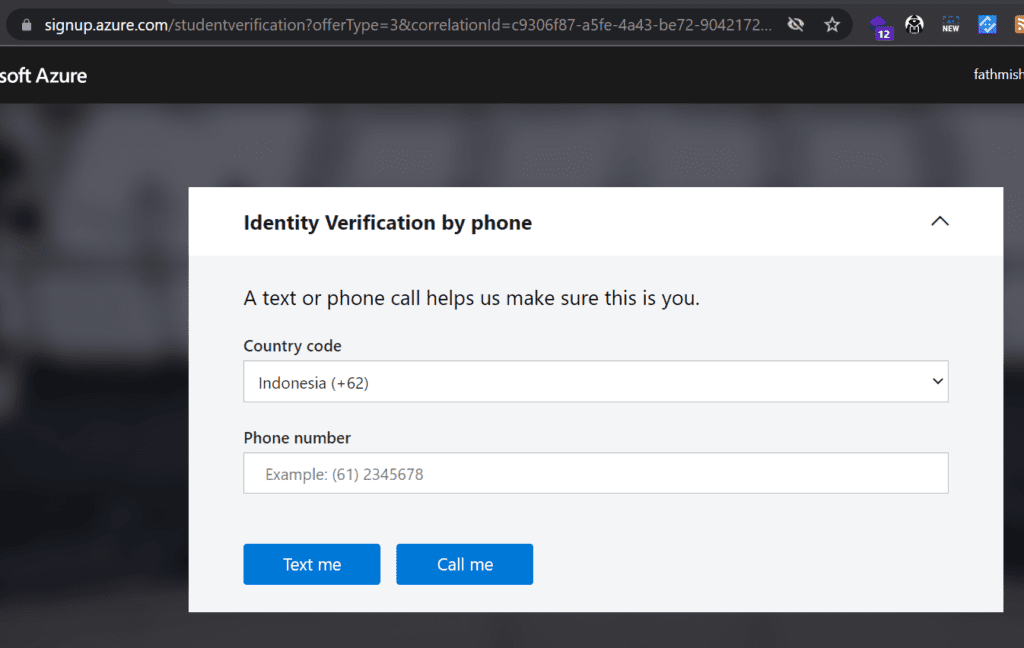Screen dimensions: 1024x648
Task: Select the Microsoft Azure header link
Action: coord(44,74)
